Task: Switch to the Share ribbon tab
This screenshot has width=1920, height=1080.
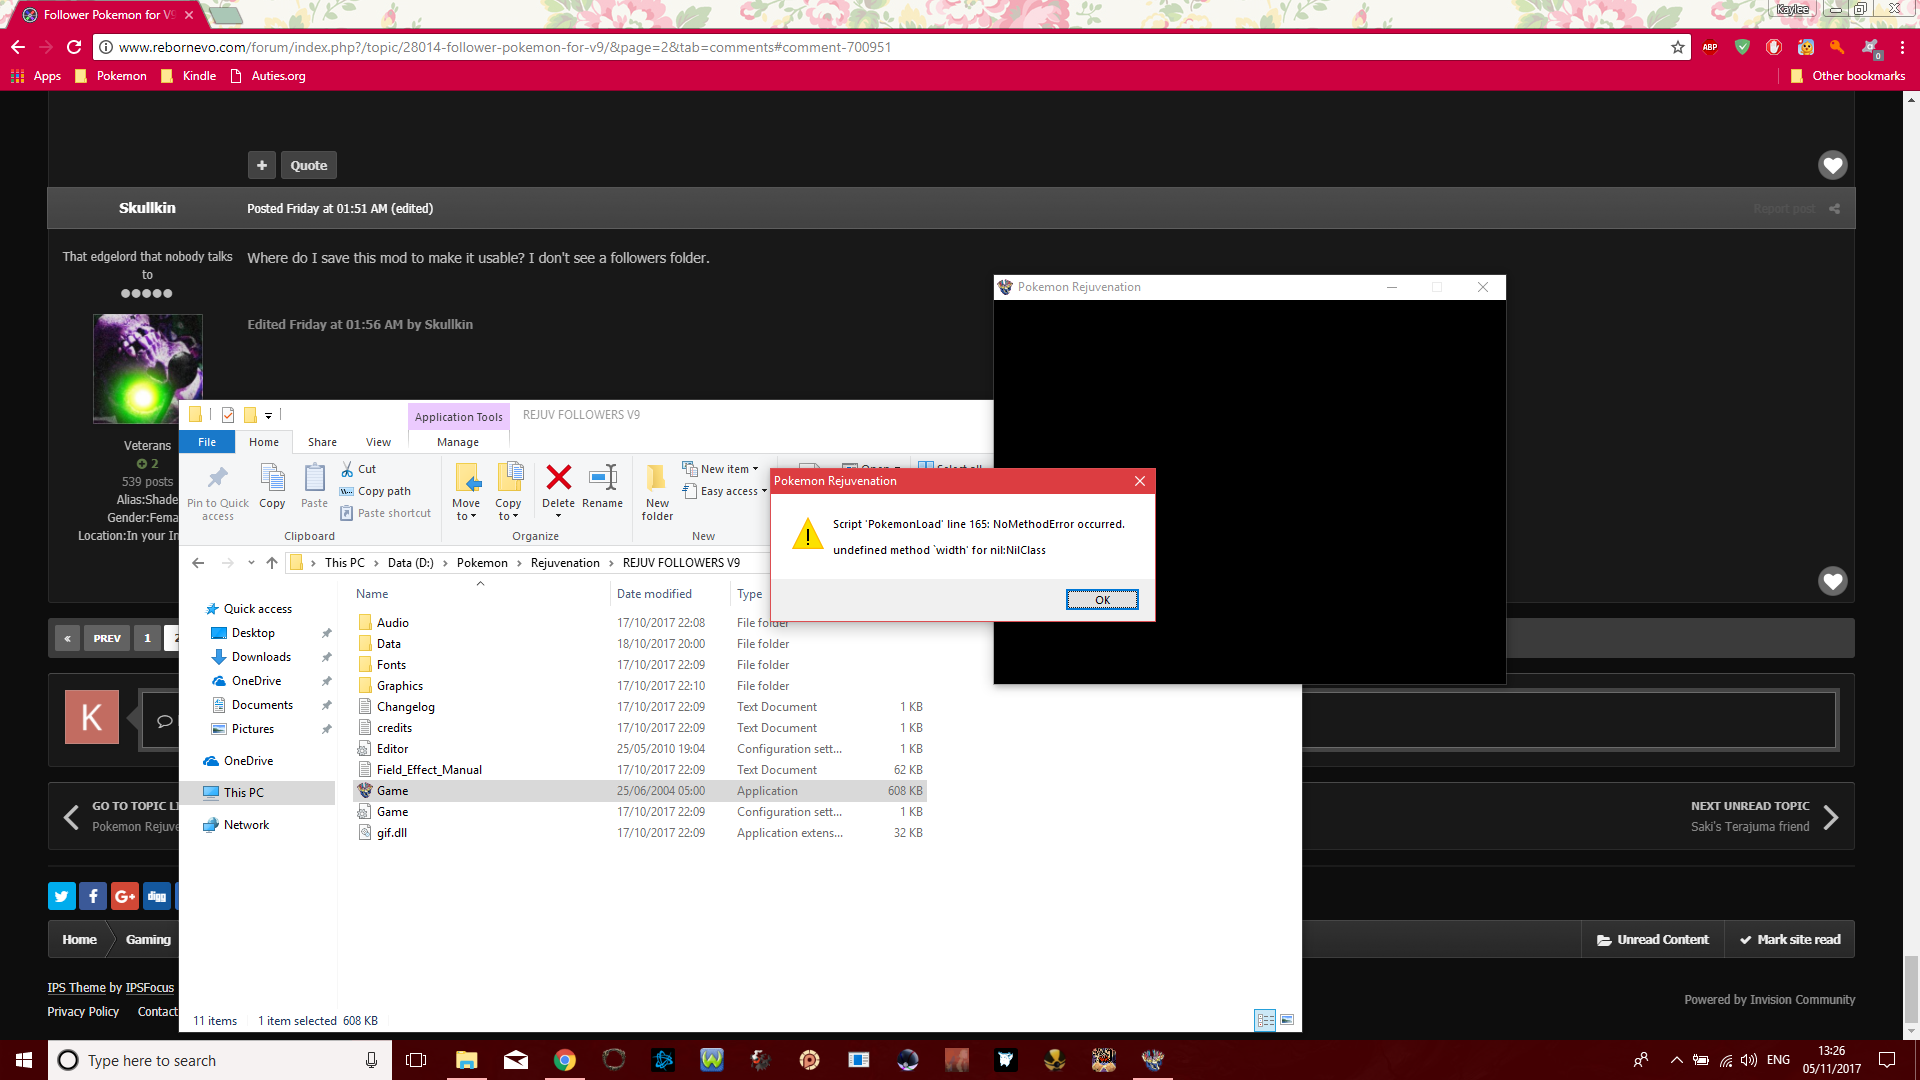Action: pyautogui.click(x=322, y=442)
